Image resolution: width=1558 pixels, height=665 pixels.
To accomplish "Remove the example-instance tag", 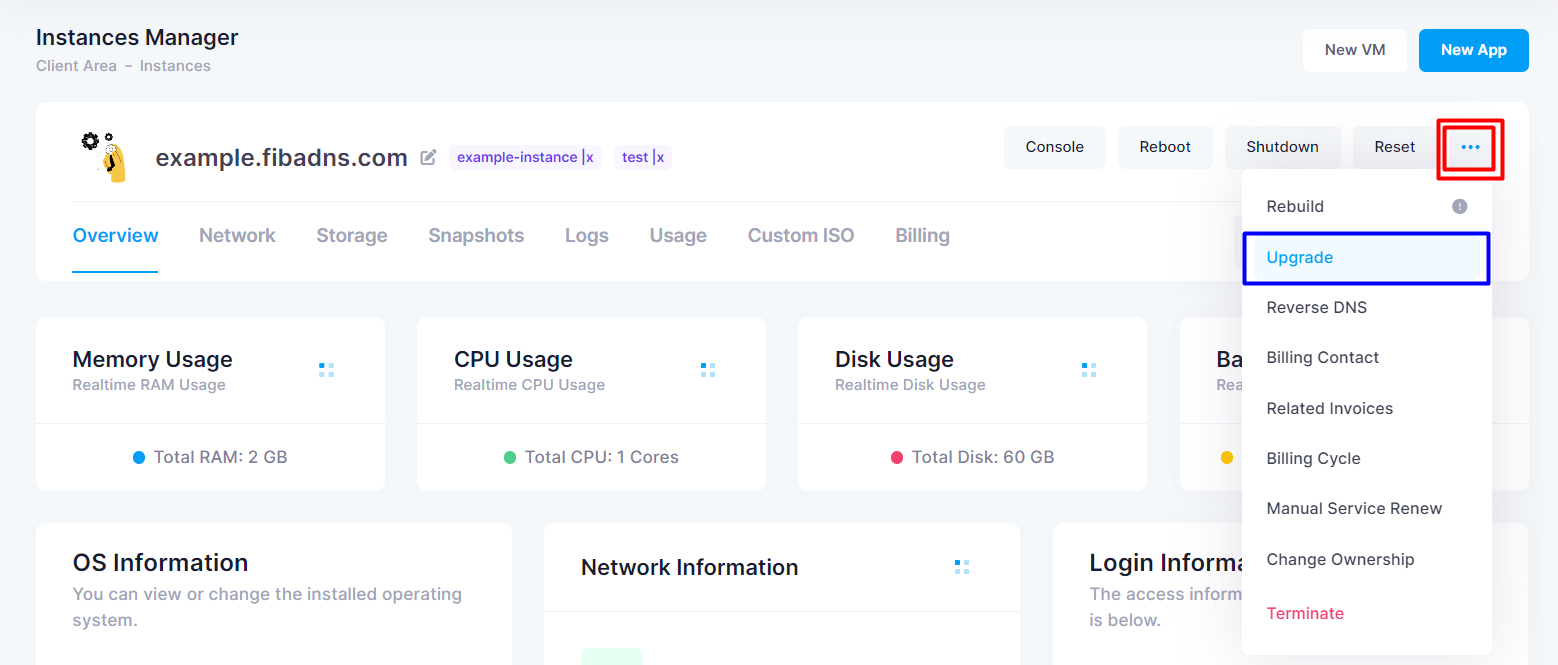I will click(x=589, y=157).
